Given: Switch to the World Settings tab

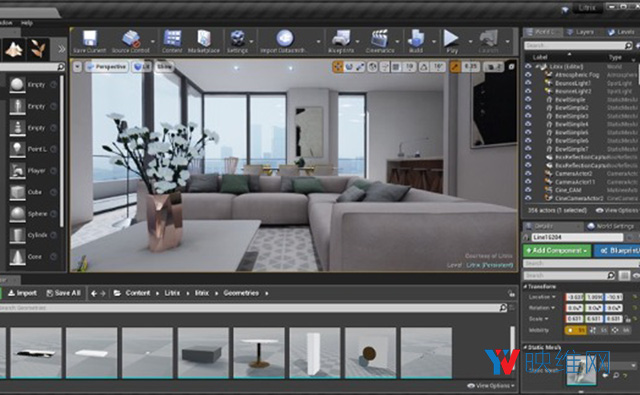Looking at the screenshot, I should coord(611,226).
